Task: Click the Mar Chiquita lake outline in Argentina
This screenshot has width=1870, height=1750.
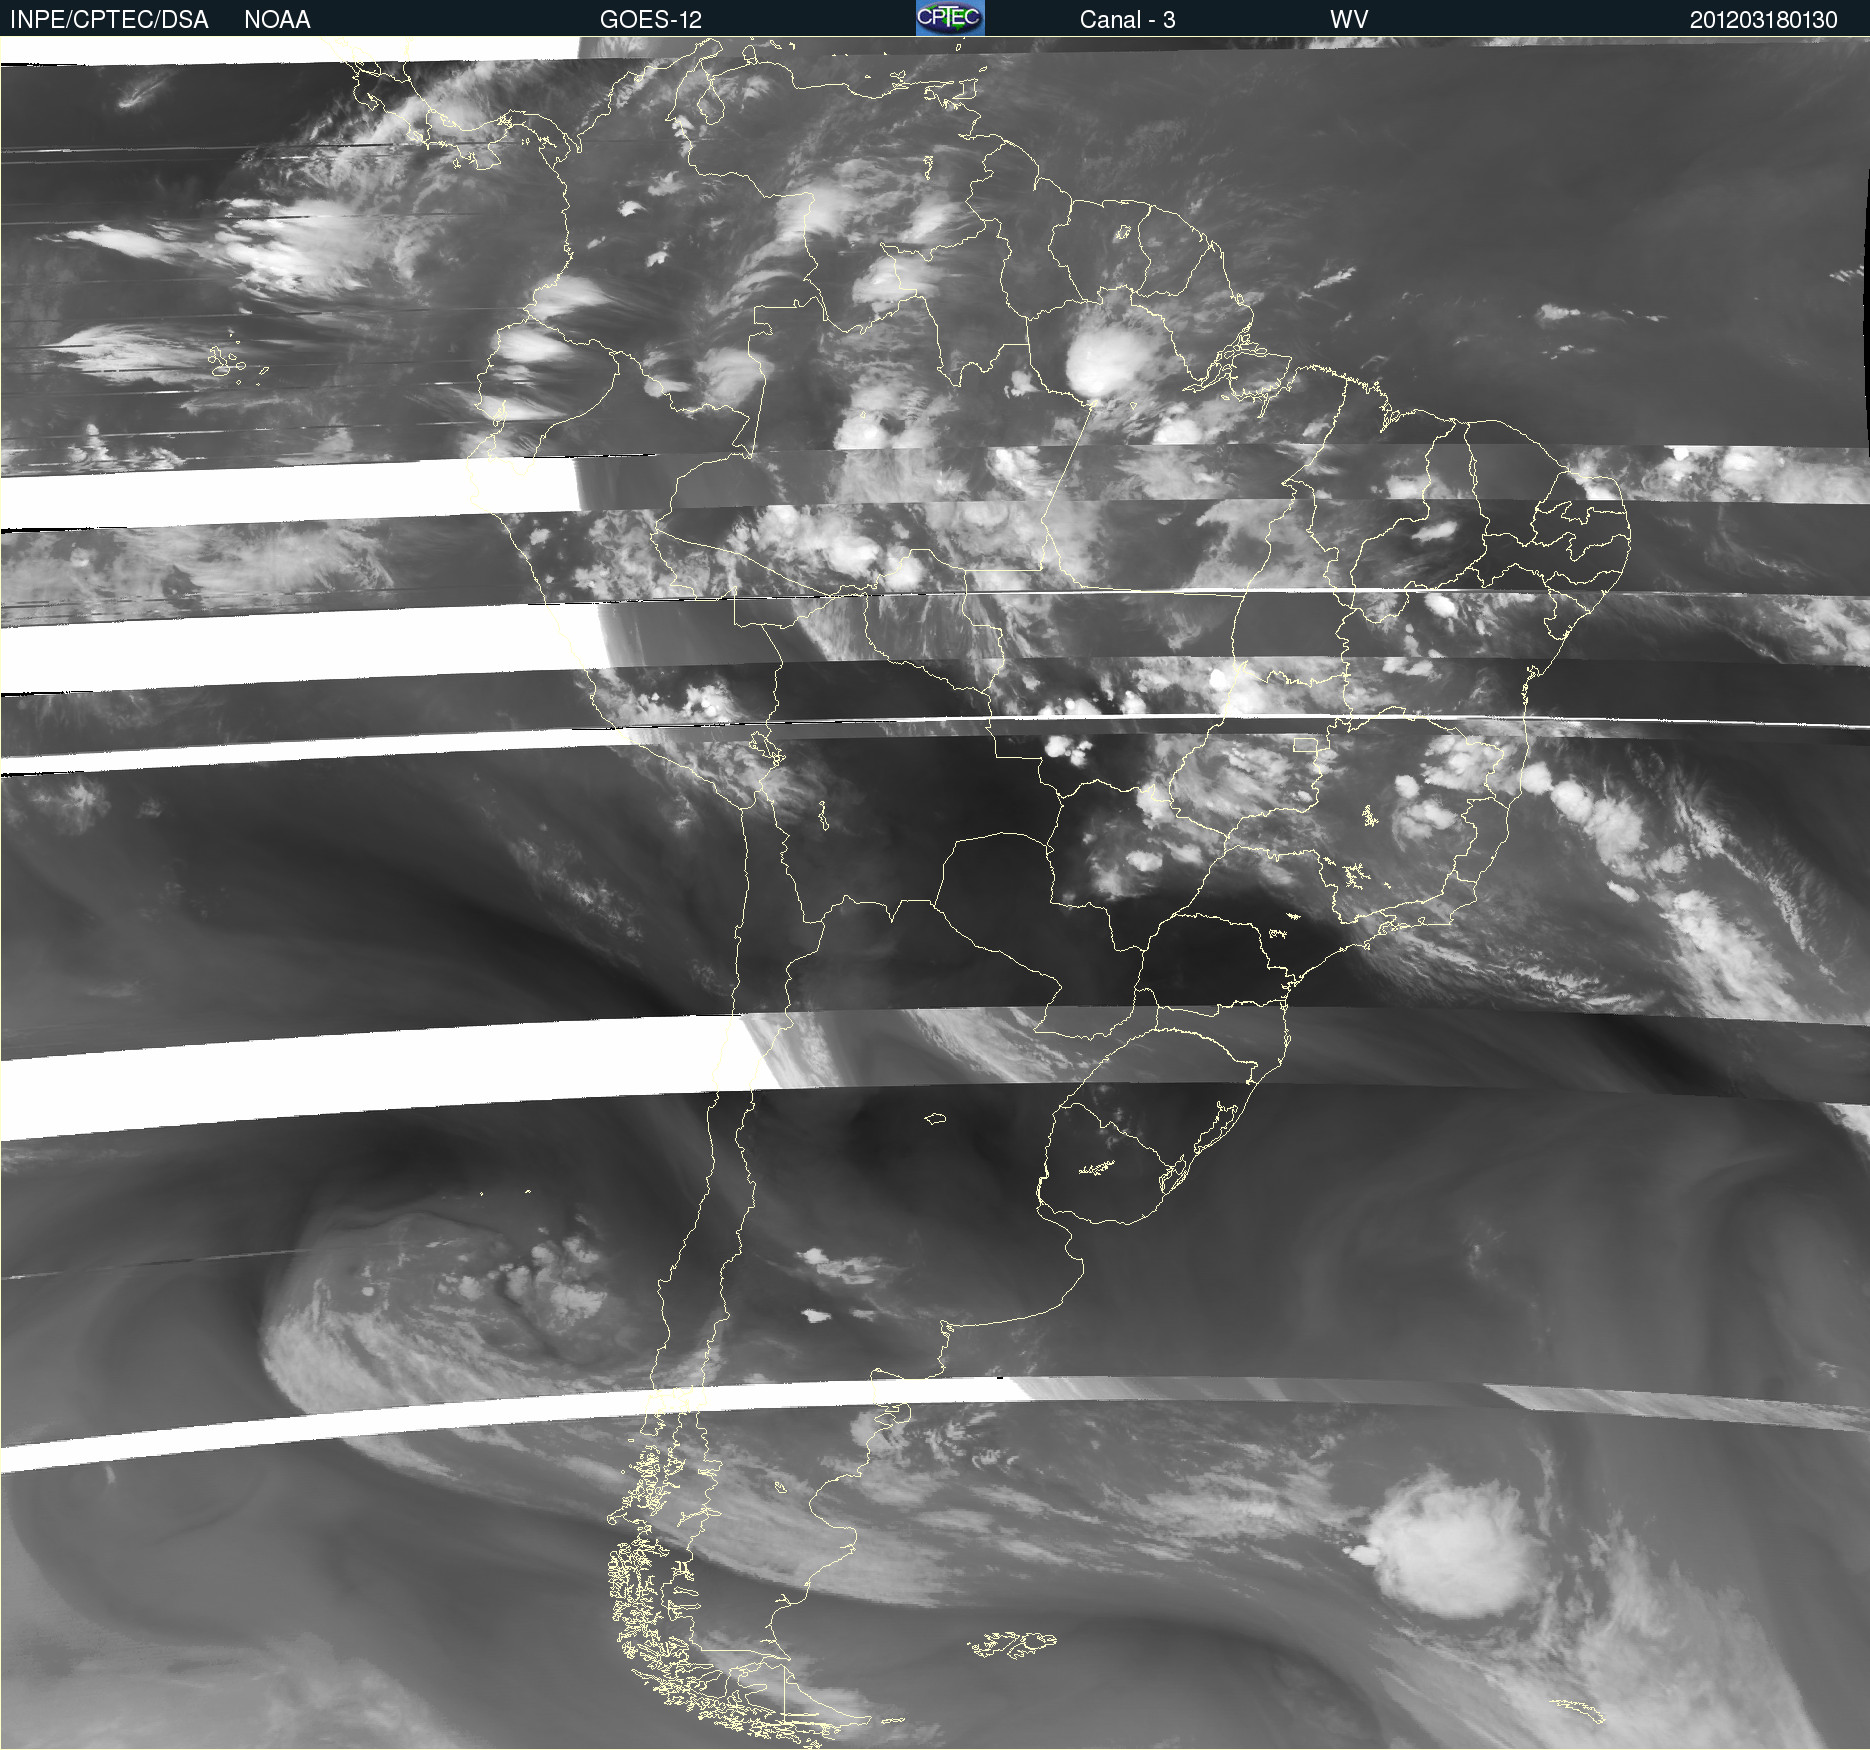Action: point(935,1119)
